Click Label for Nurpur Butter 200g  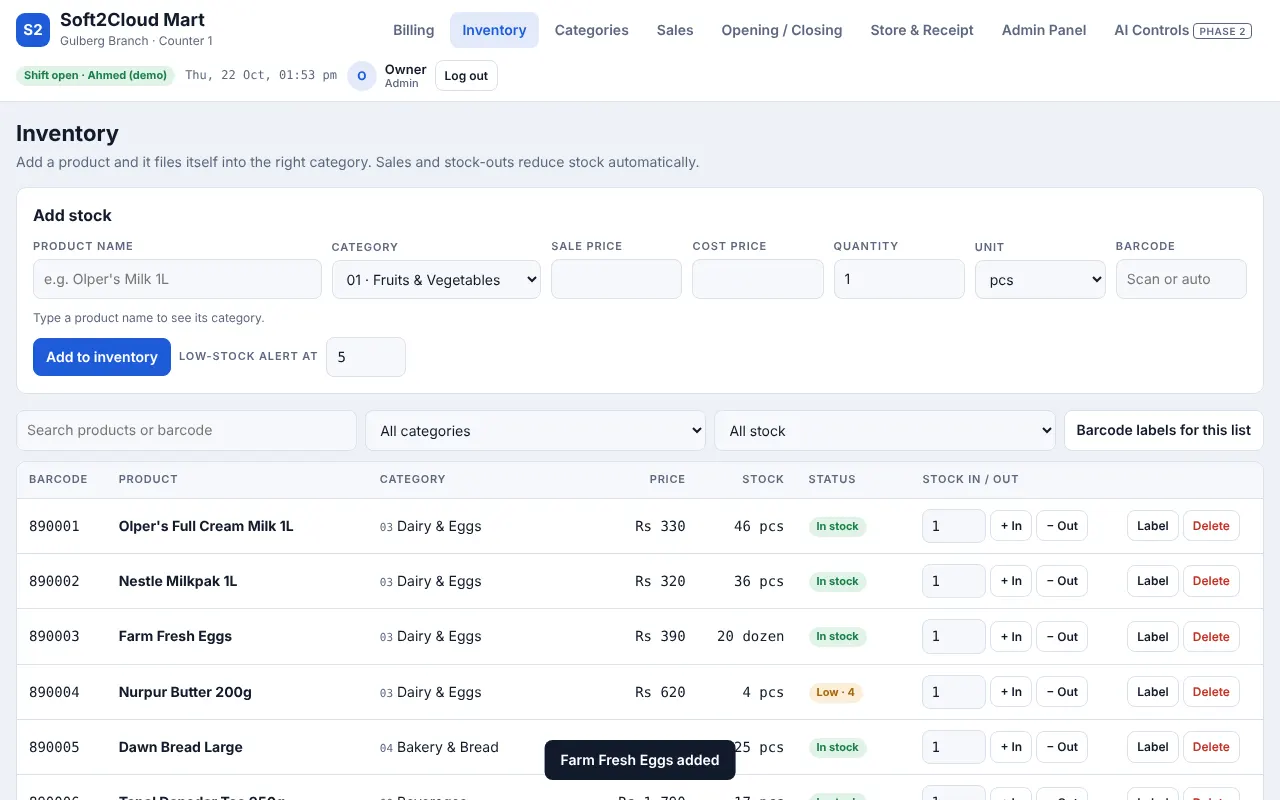click(1153, 692)
